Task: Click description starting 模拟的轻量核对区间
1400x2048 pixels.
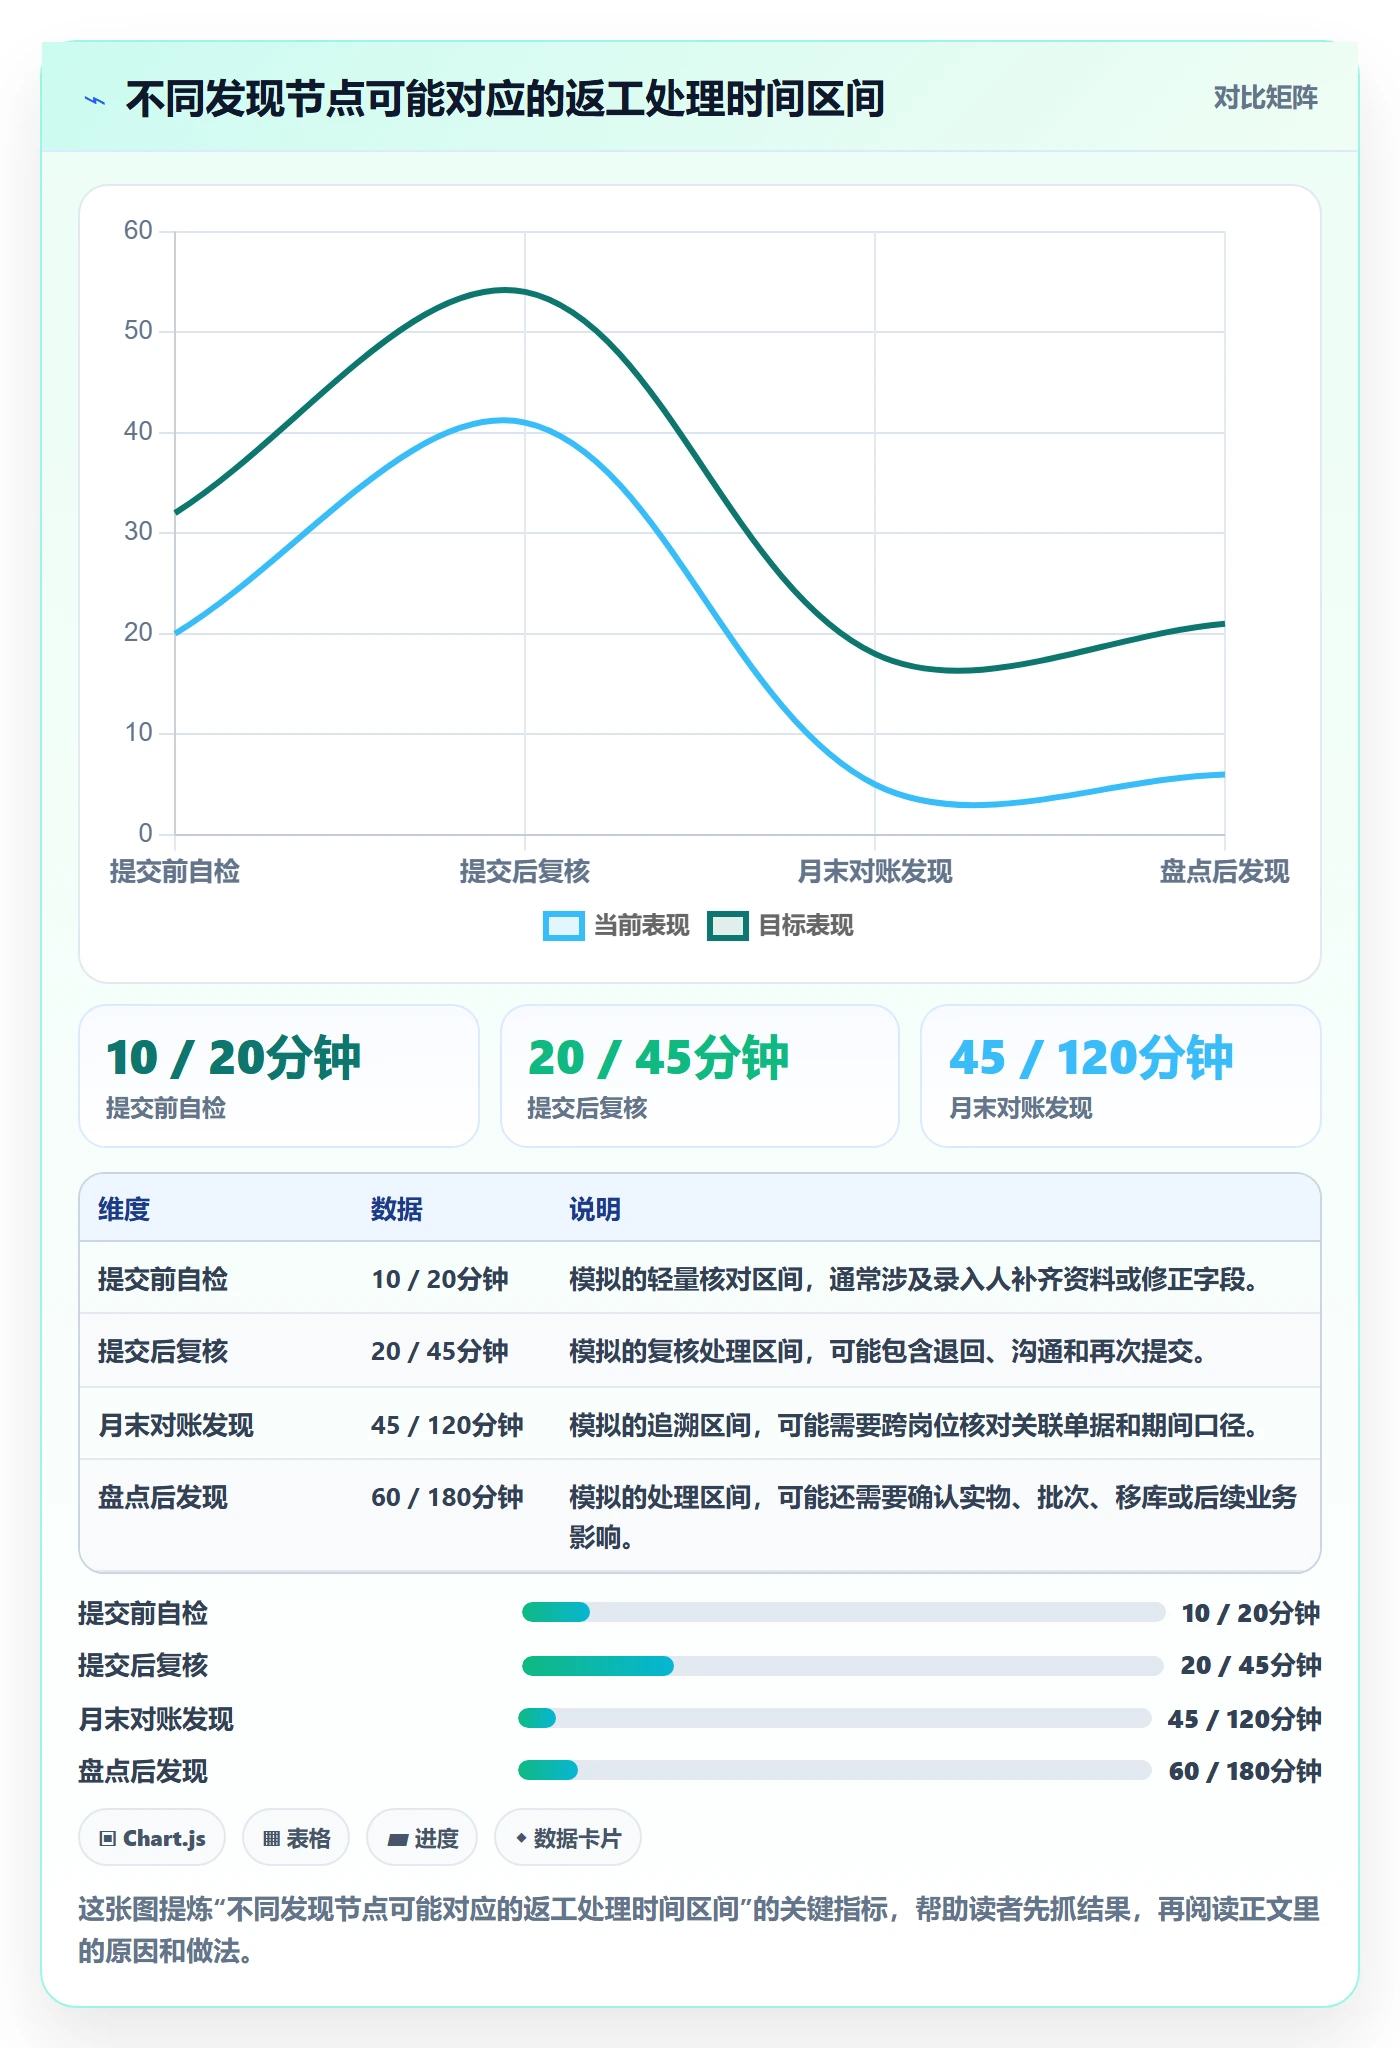Action: pos(914,1279)
